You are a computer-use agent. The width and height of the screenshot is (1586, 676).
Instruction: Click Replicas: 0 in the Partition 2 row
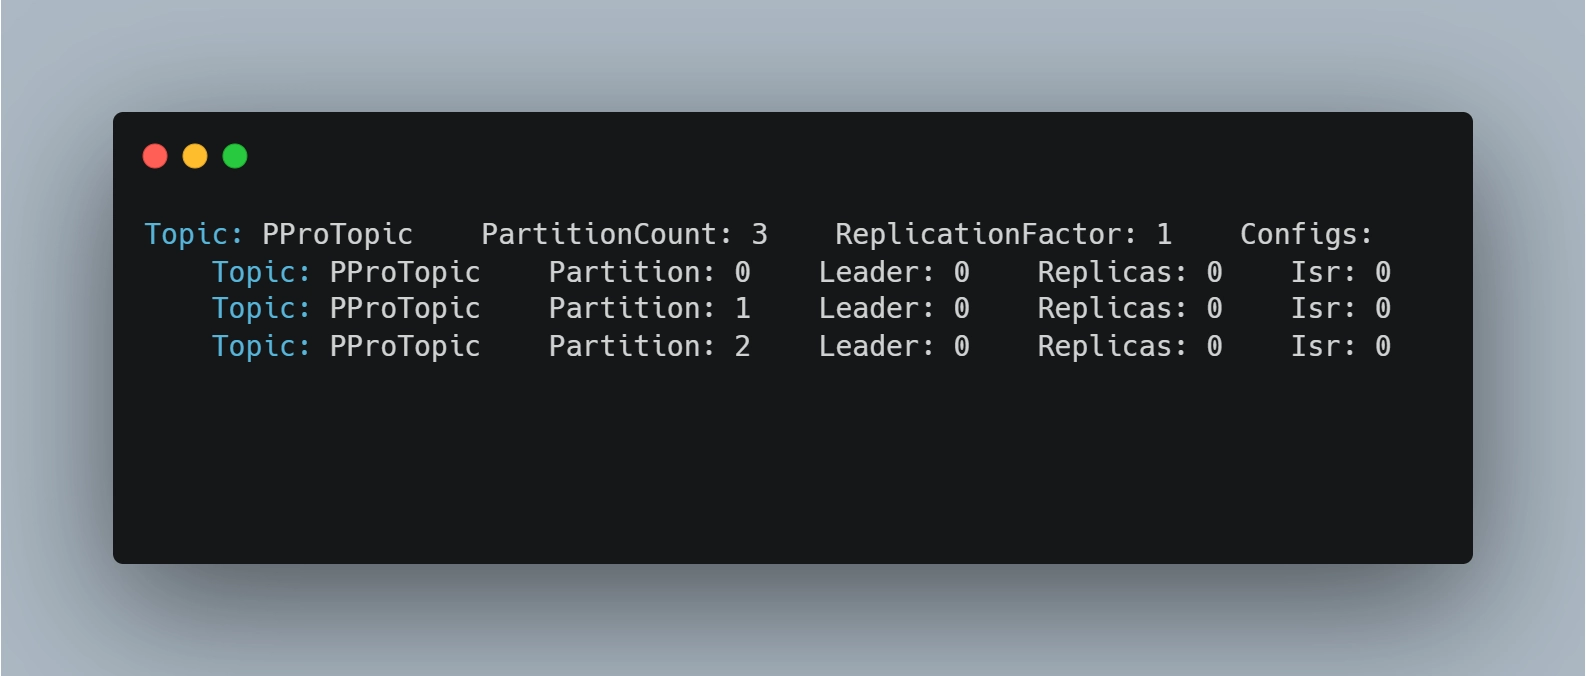click(x=1129, y=346)
